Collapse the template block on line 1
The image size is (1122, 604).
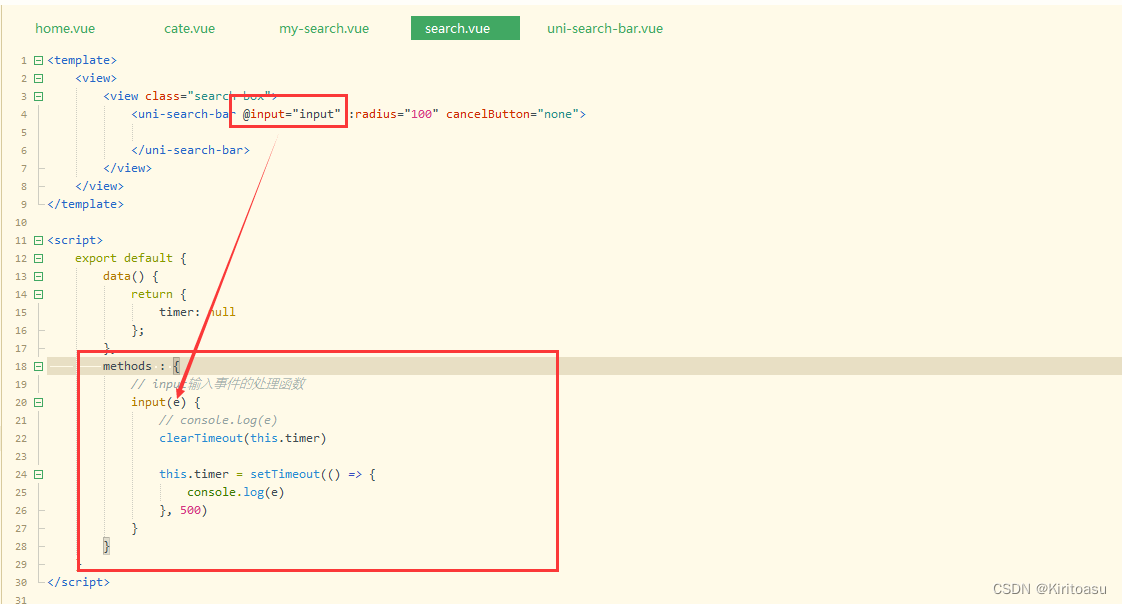pos(39,61)
